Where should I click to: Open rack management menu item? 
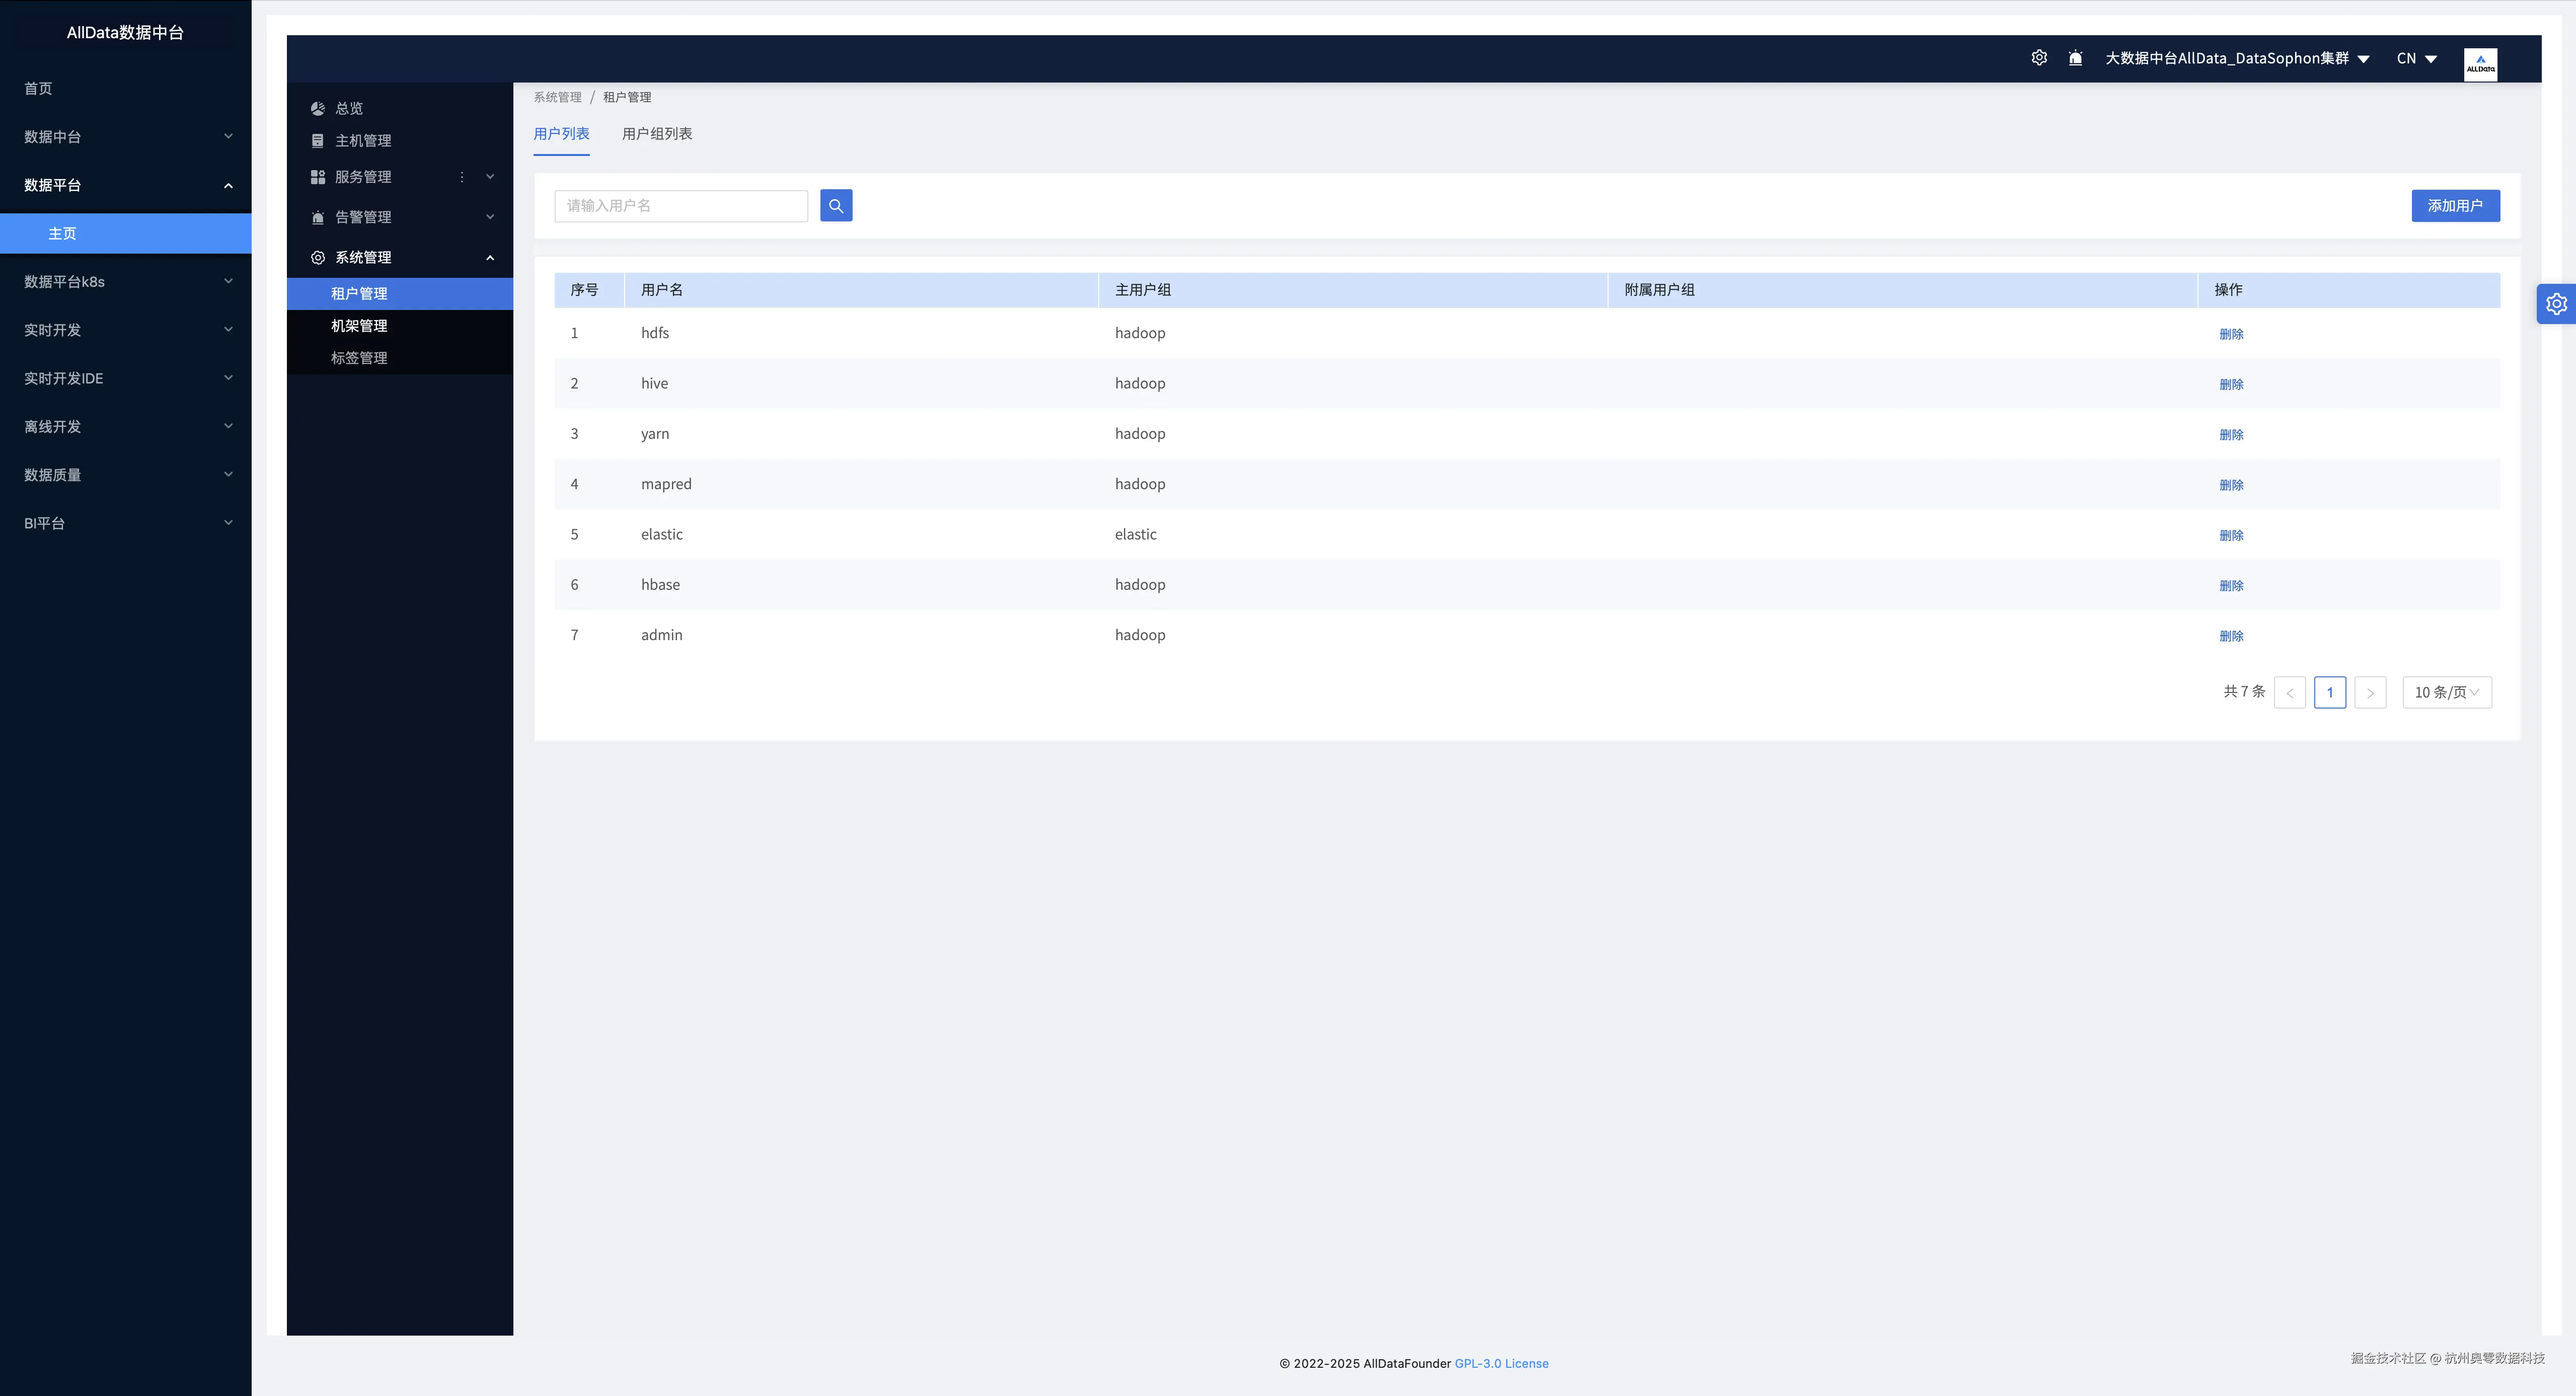point(359,326)
